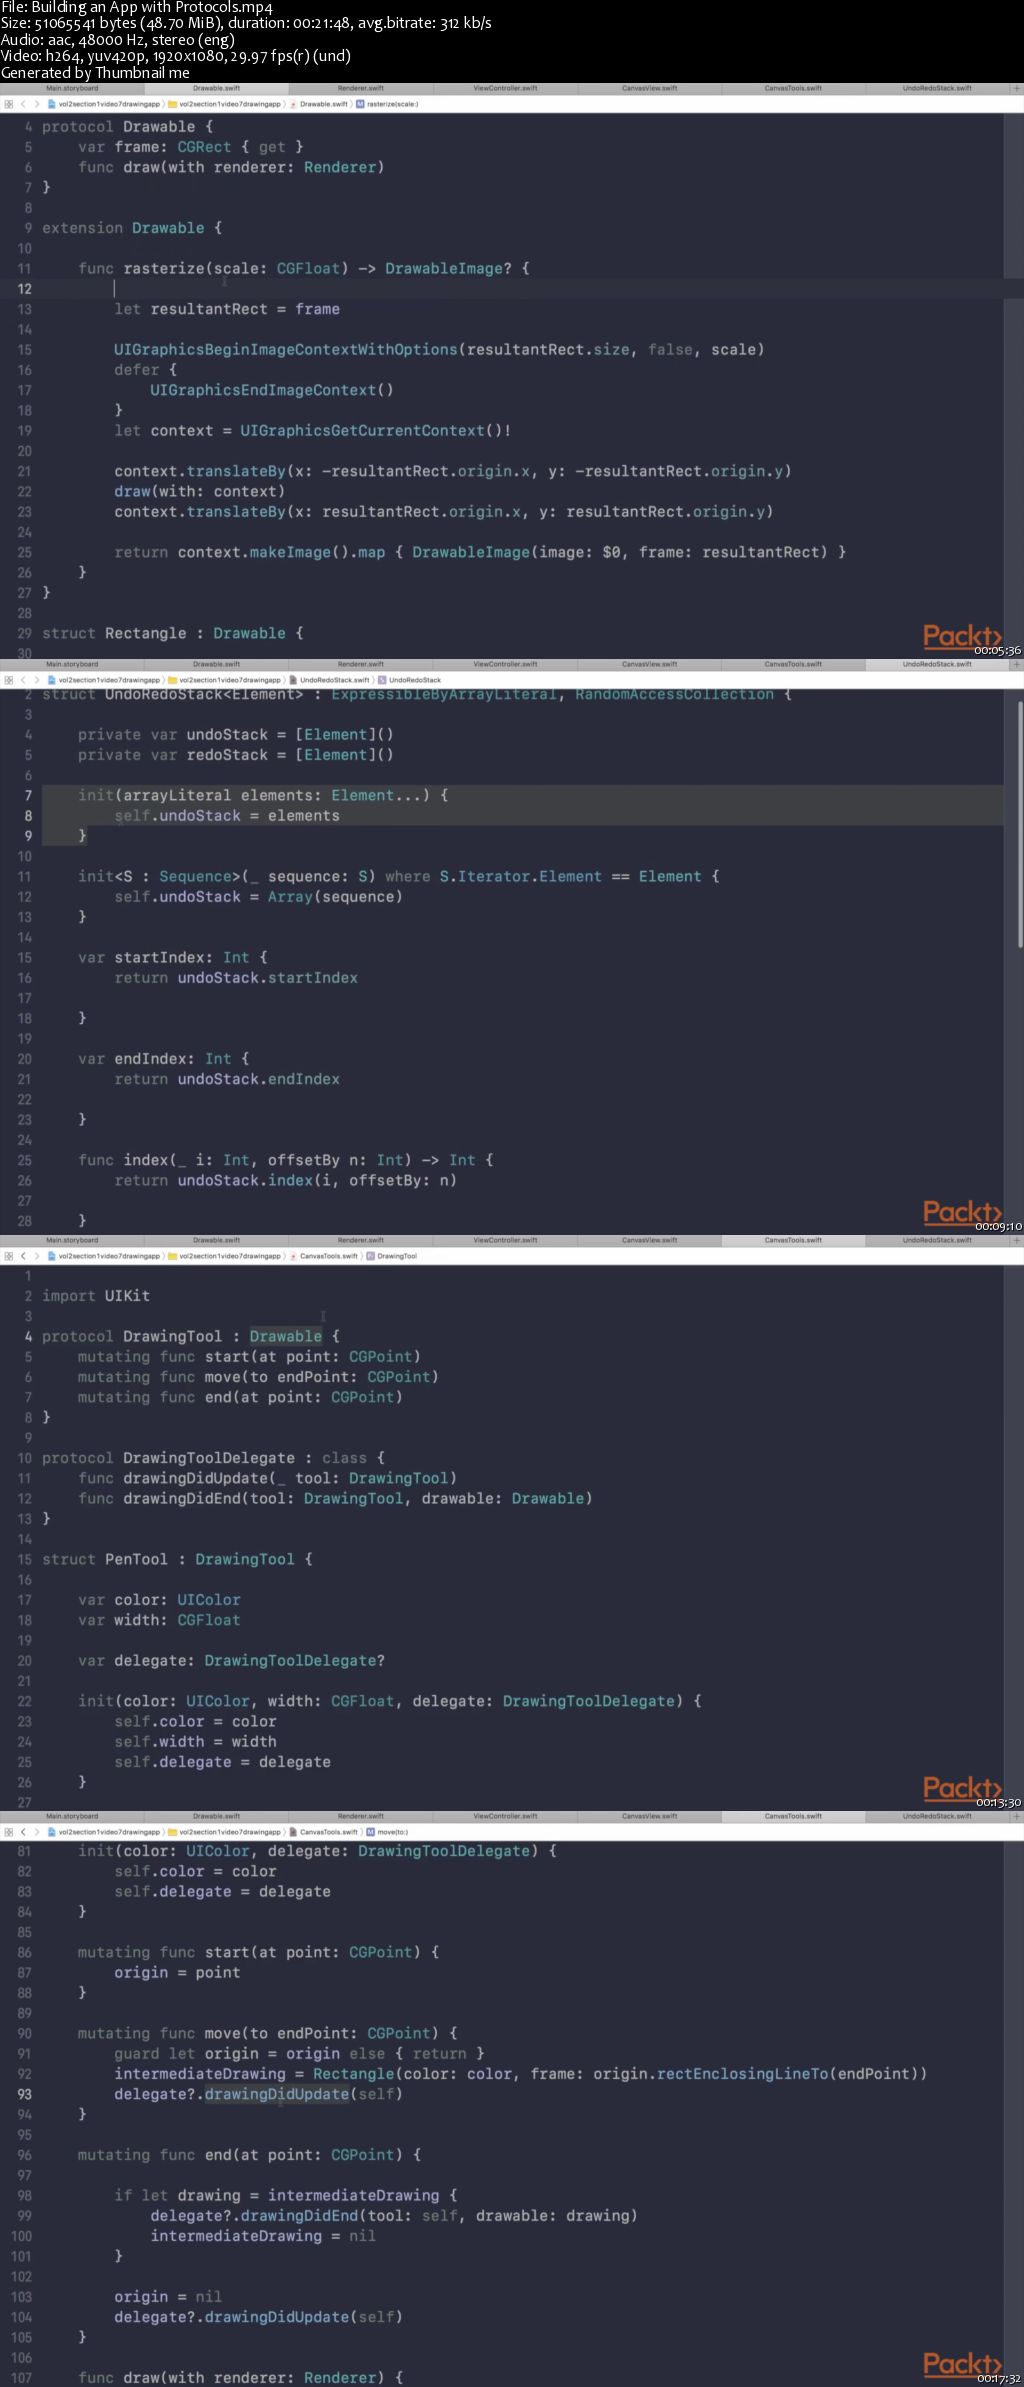The image size is (1024, 2387).
Task: Open rasterize(scale:) jump bar dropdown
Action: 393,104
